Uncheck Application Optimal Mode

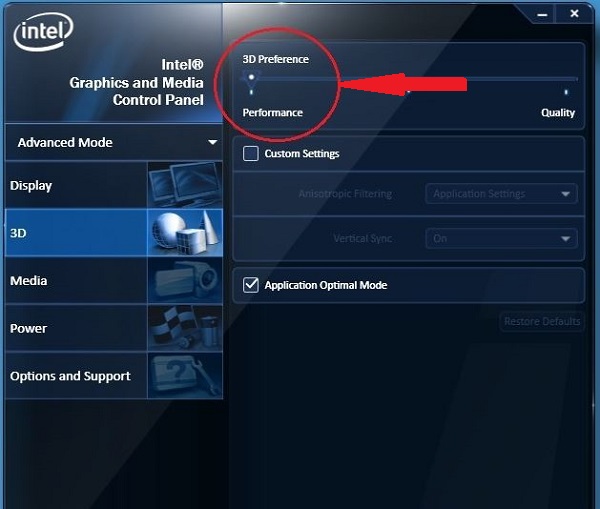pyautogui.click(x=251, y=285)
